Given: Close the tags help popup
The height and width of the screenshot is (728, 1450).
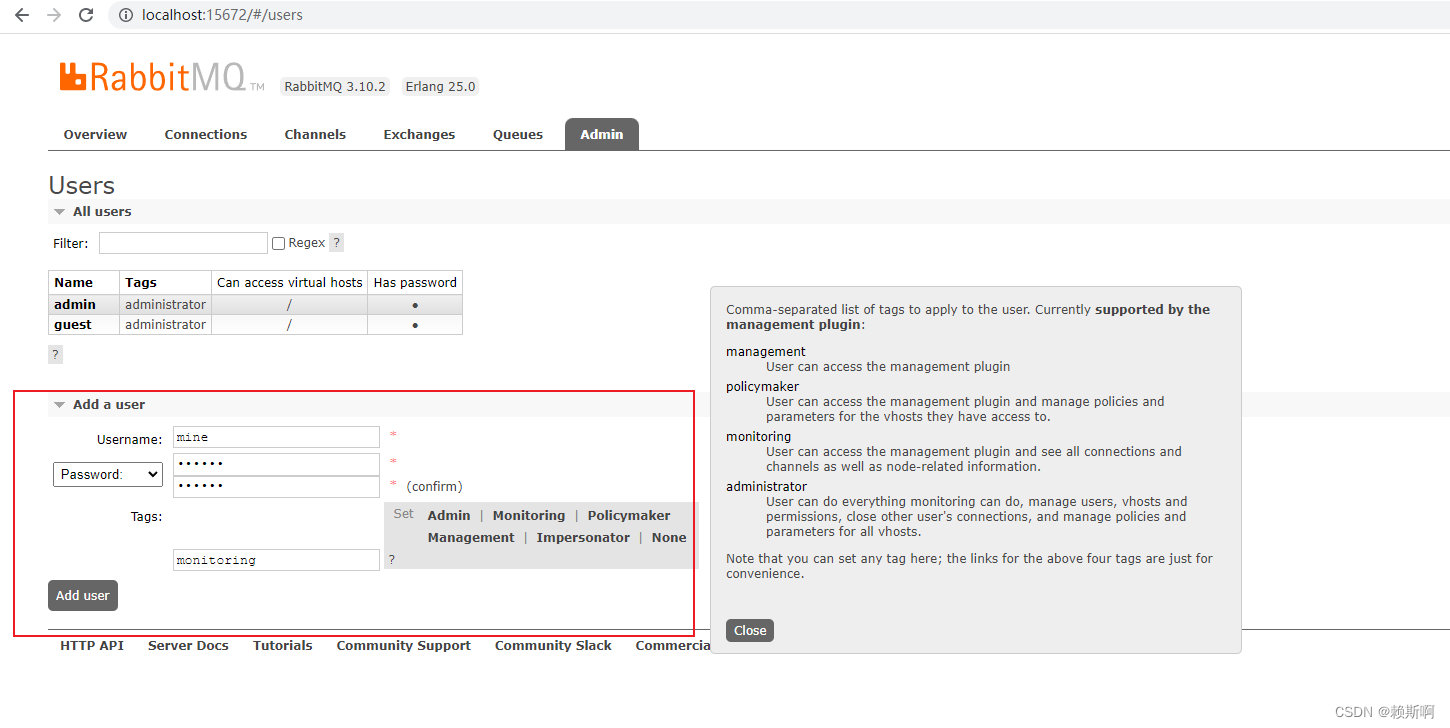Looking at the screenshot, I should click(750, 631).
